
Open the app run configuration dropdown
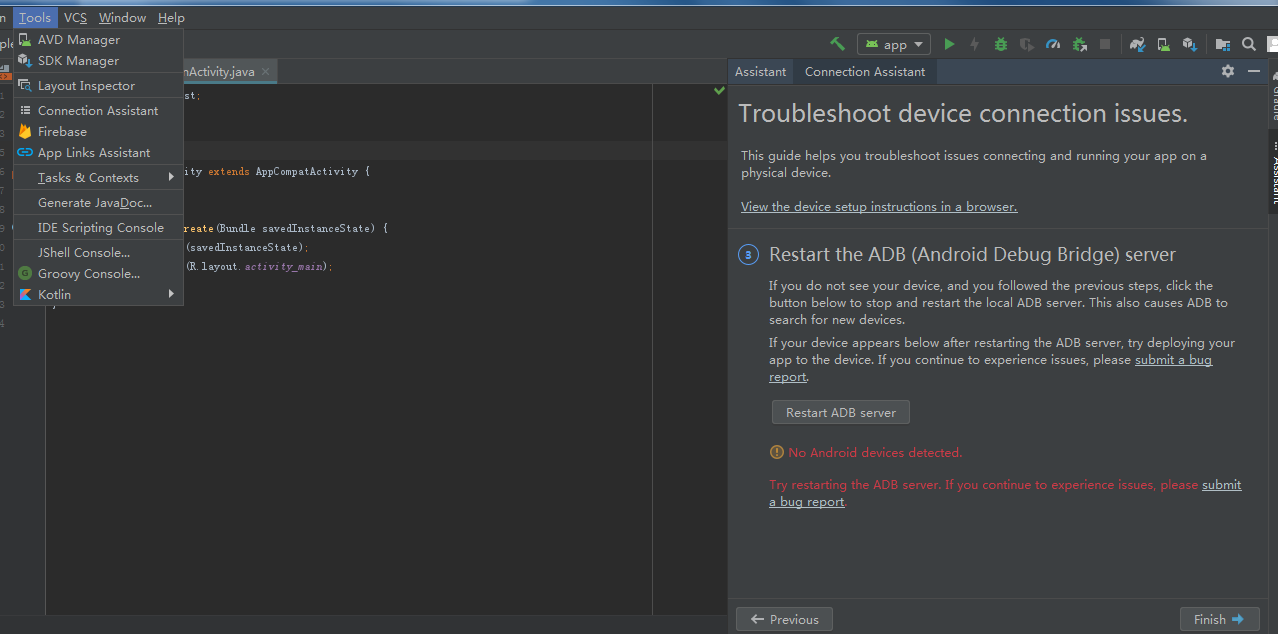[894, 44]
